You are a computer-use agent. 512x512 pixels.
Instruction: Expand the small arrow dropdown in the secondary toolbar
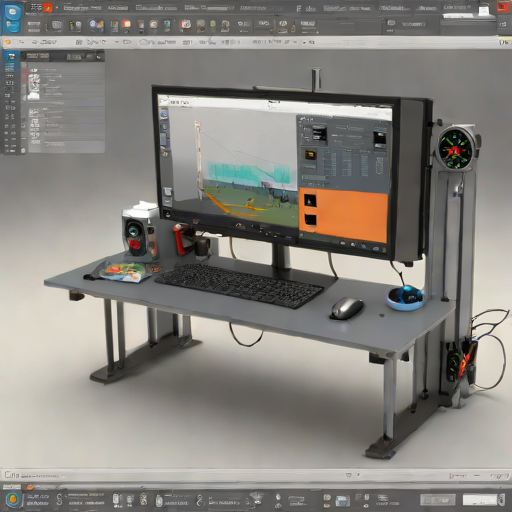point(116,42)
